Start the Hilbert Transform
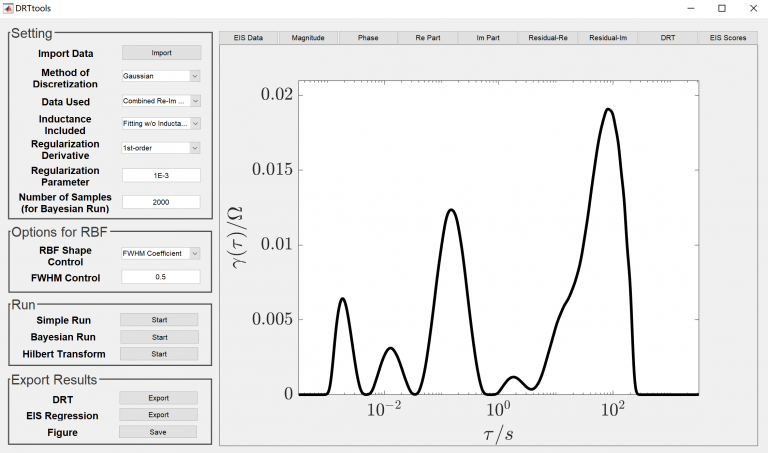 coord(159,354)
